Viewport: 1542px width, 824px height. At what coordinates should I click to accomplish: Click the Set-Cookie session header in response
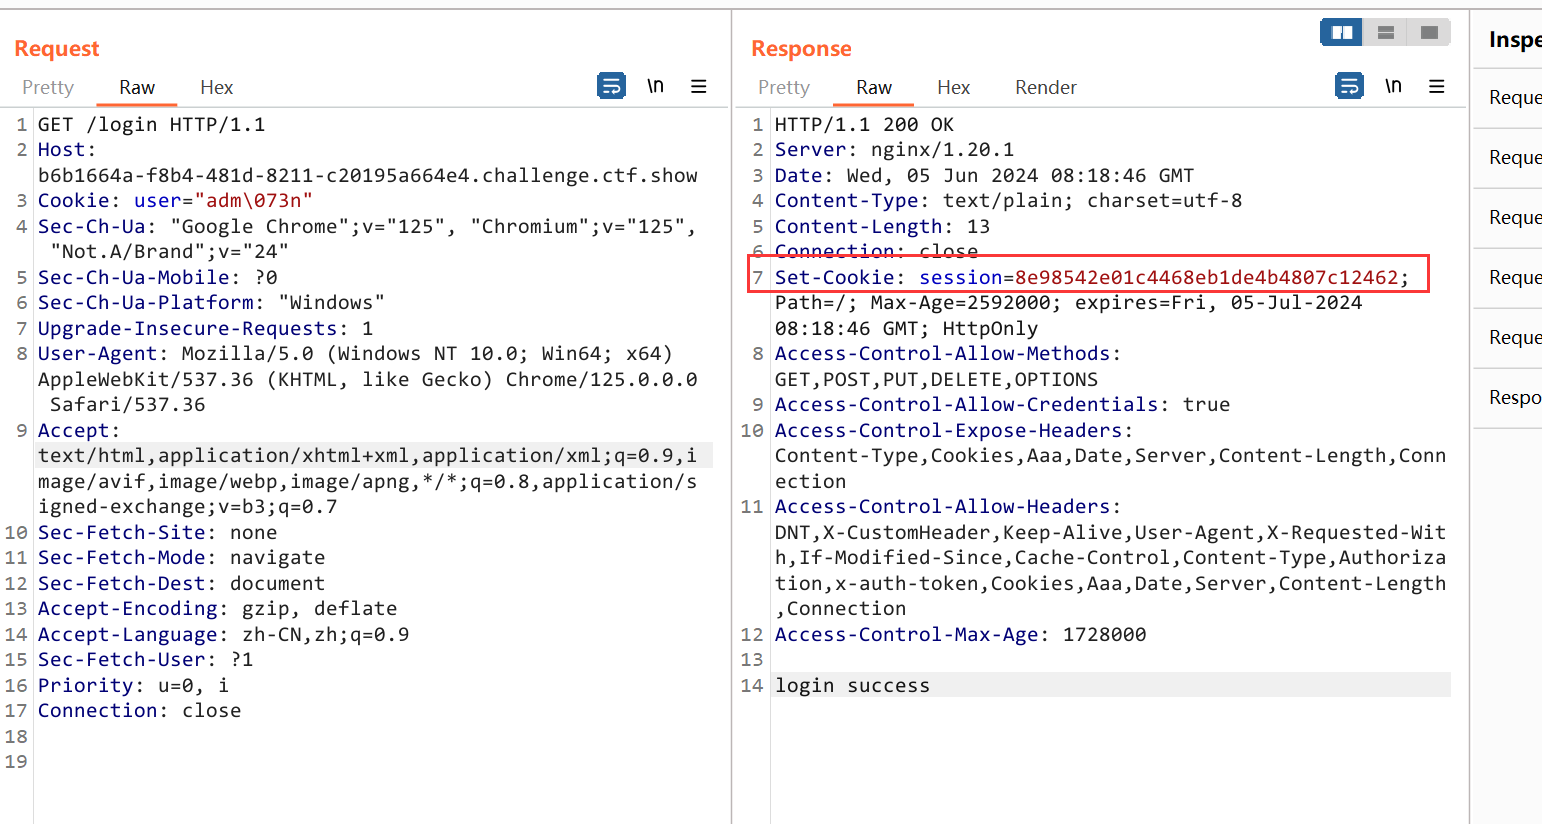point(1092,277)
